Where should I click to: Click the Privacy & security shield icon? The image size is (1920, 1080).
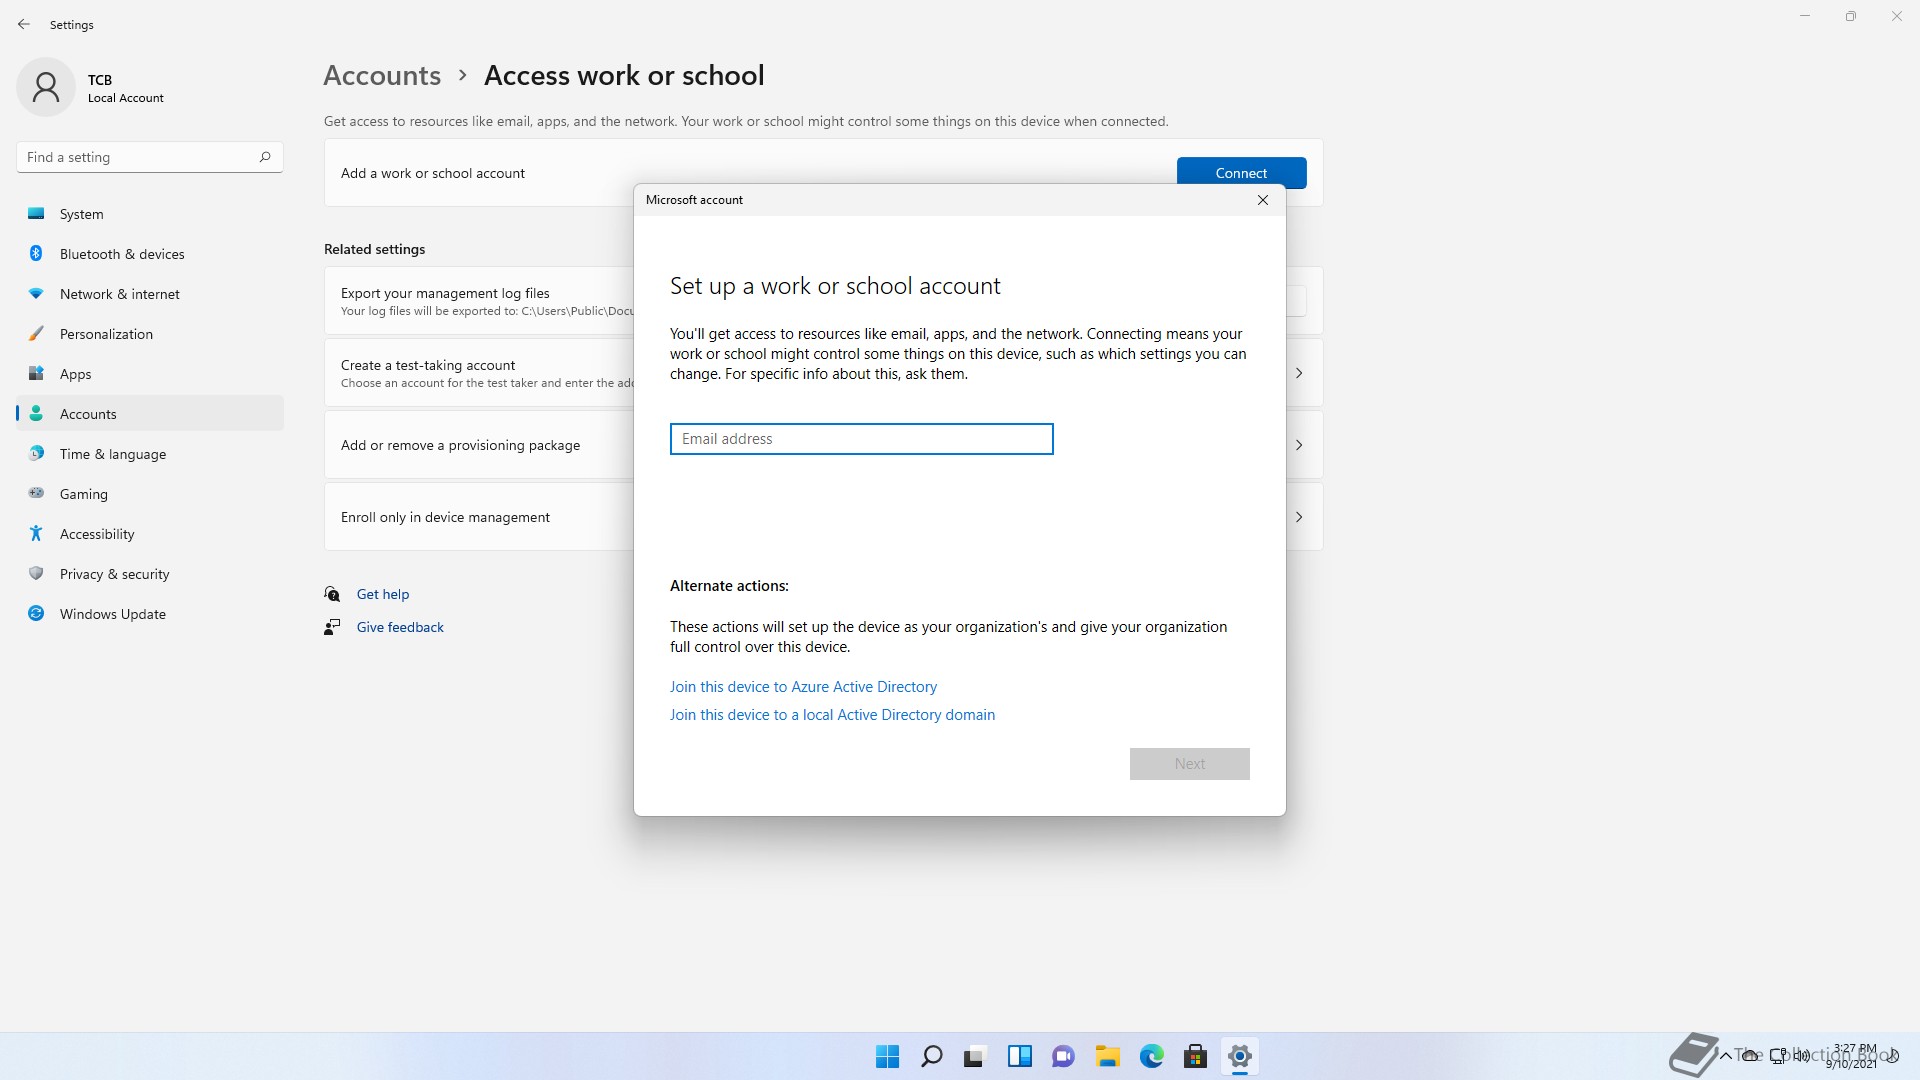pyautogui.click(x=36, y=574)
